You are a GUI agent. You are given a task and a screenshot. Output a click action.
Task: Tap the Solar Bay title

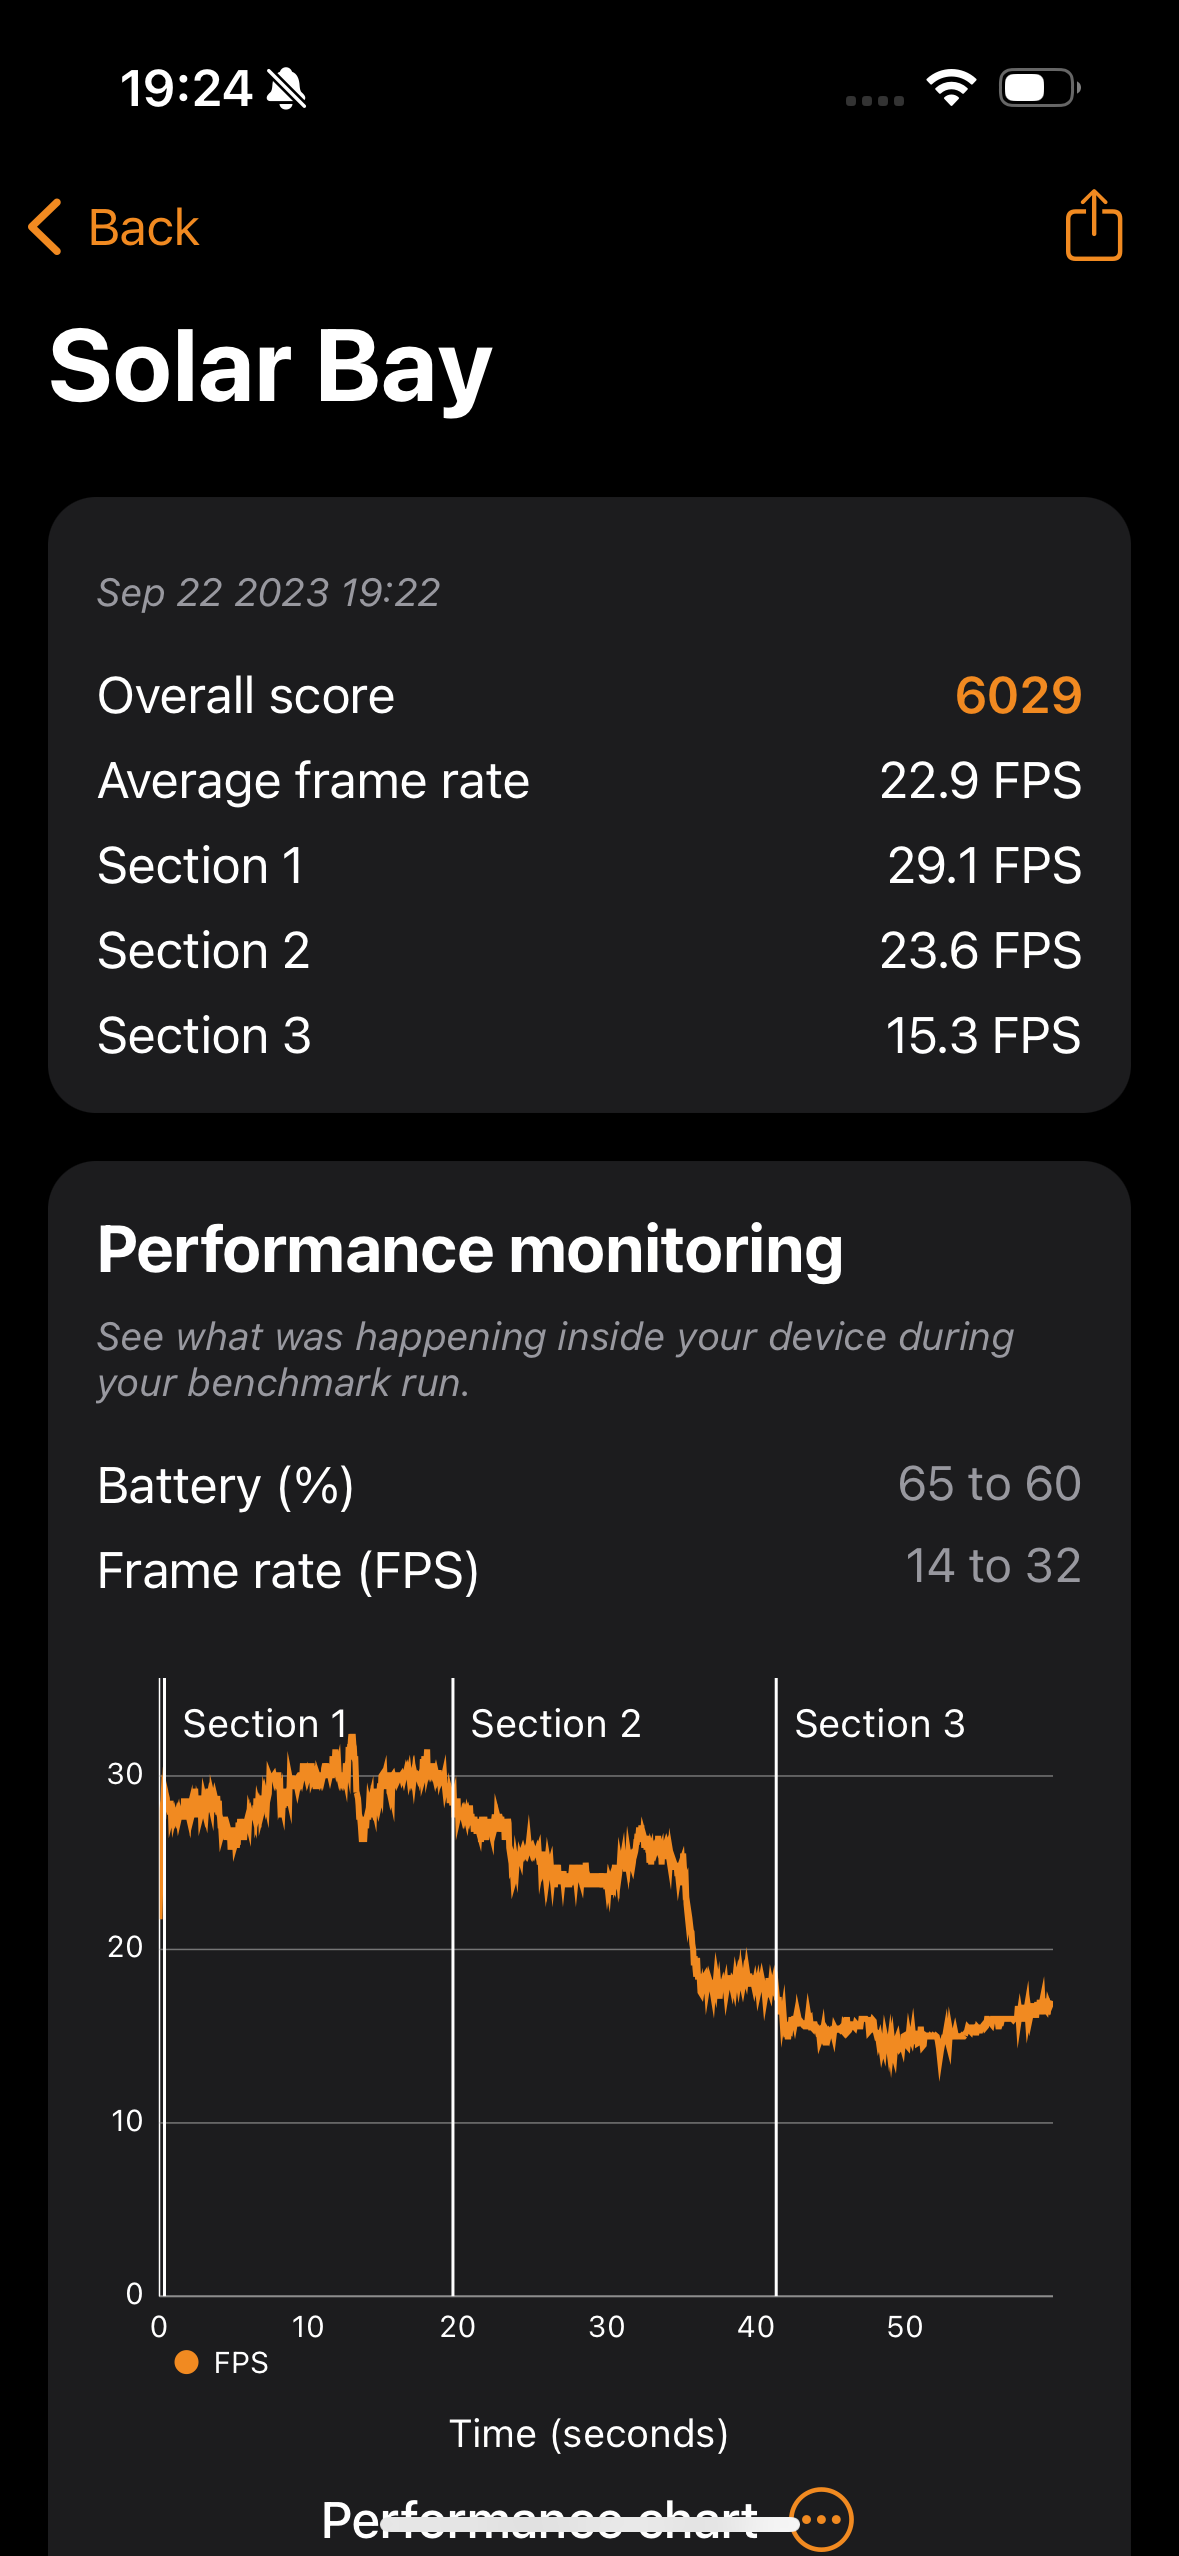(270, 367)
